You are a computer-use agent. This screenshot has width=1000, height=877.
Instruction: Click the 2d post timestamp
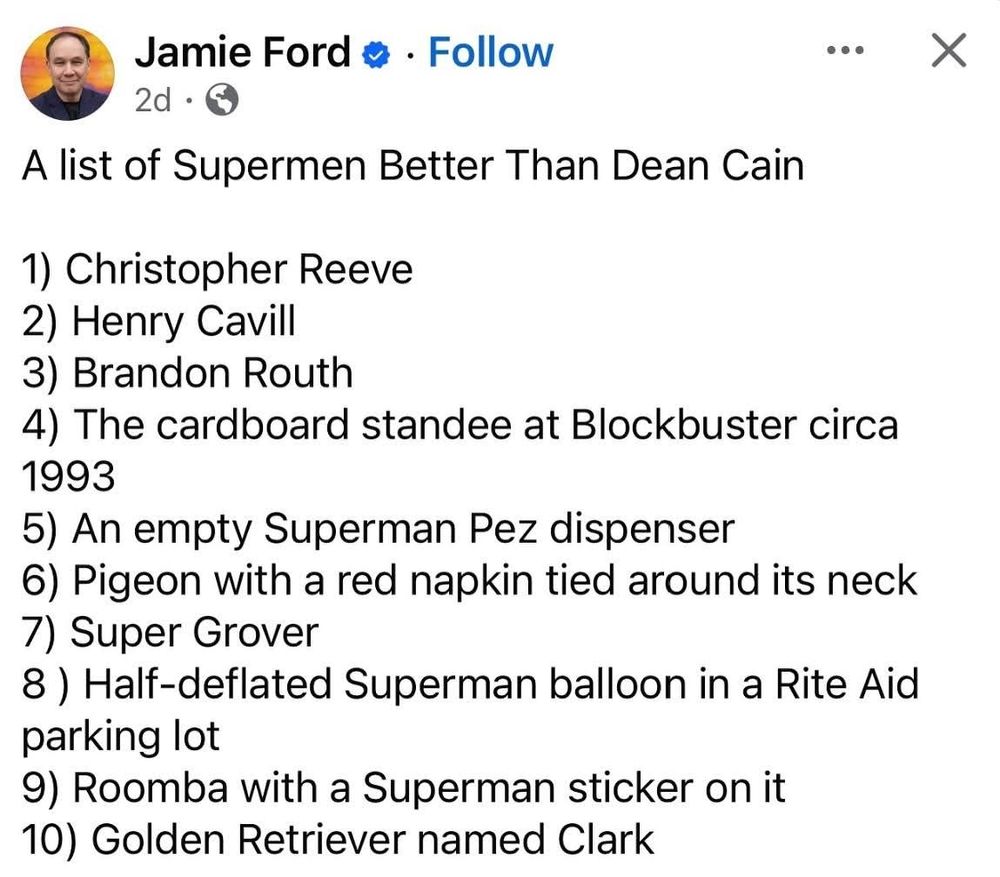click(x=153, y=100)
